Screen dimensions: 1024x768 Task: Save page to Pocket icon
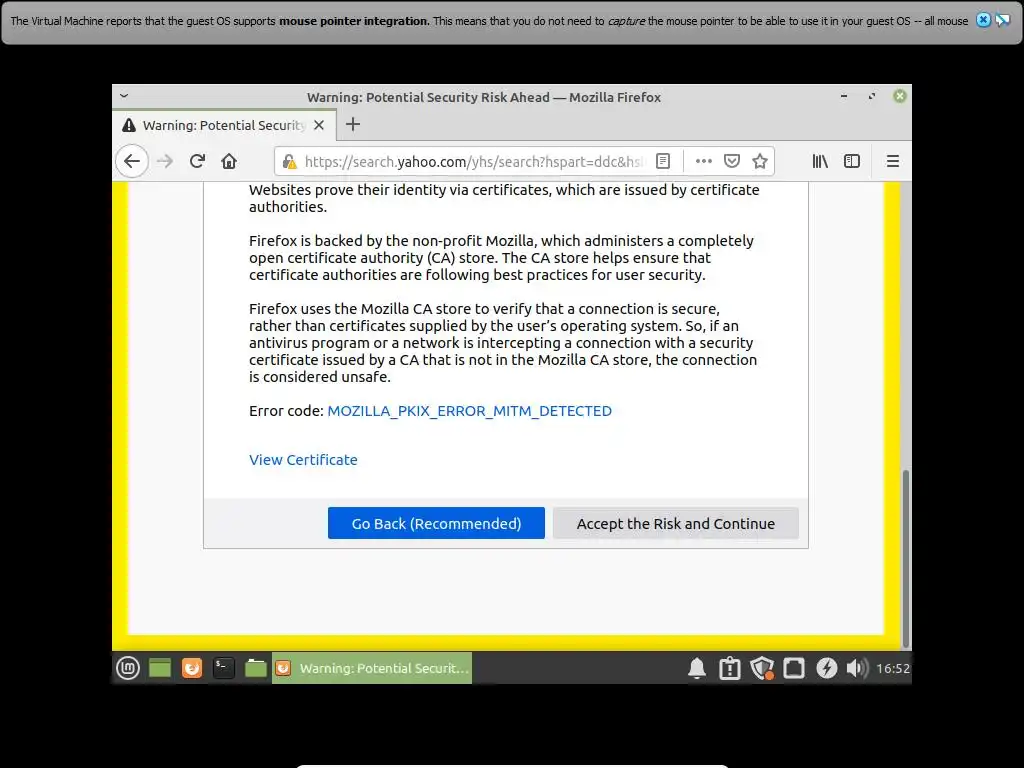pyautogui.click(x=732, y=161)
